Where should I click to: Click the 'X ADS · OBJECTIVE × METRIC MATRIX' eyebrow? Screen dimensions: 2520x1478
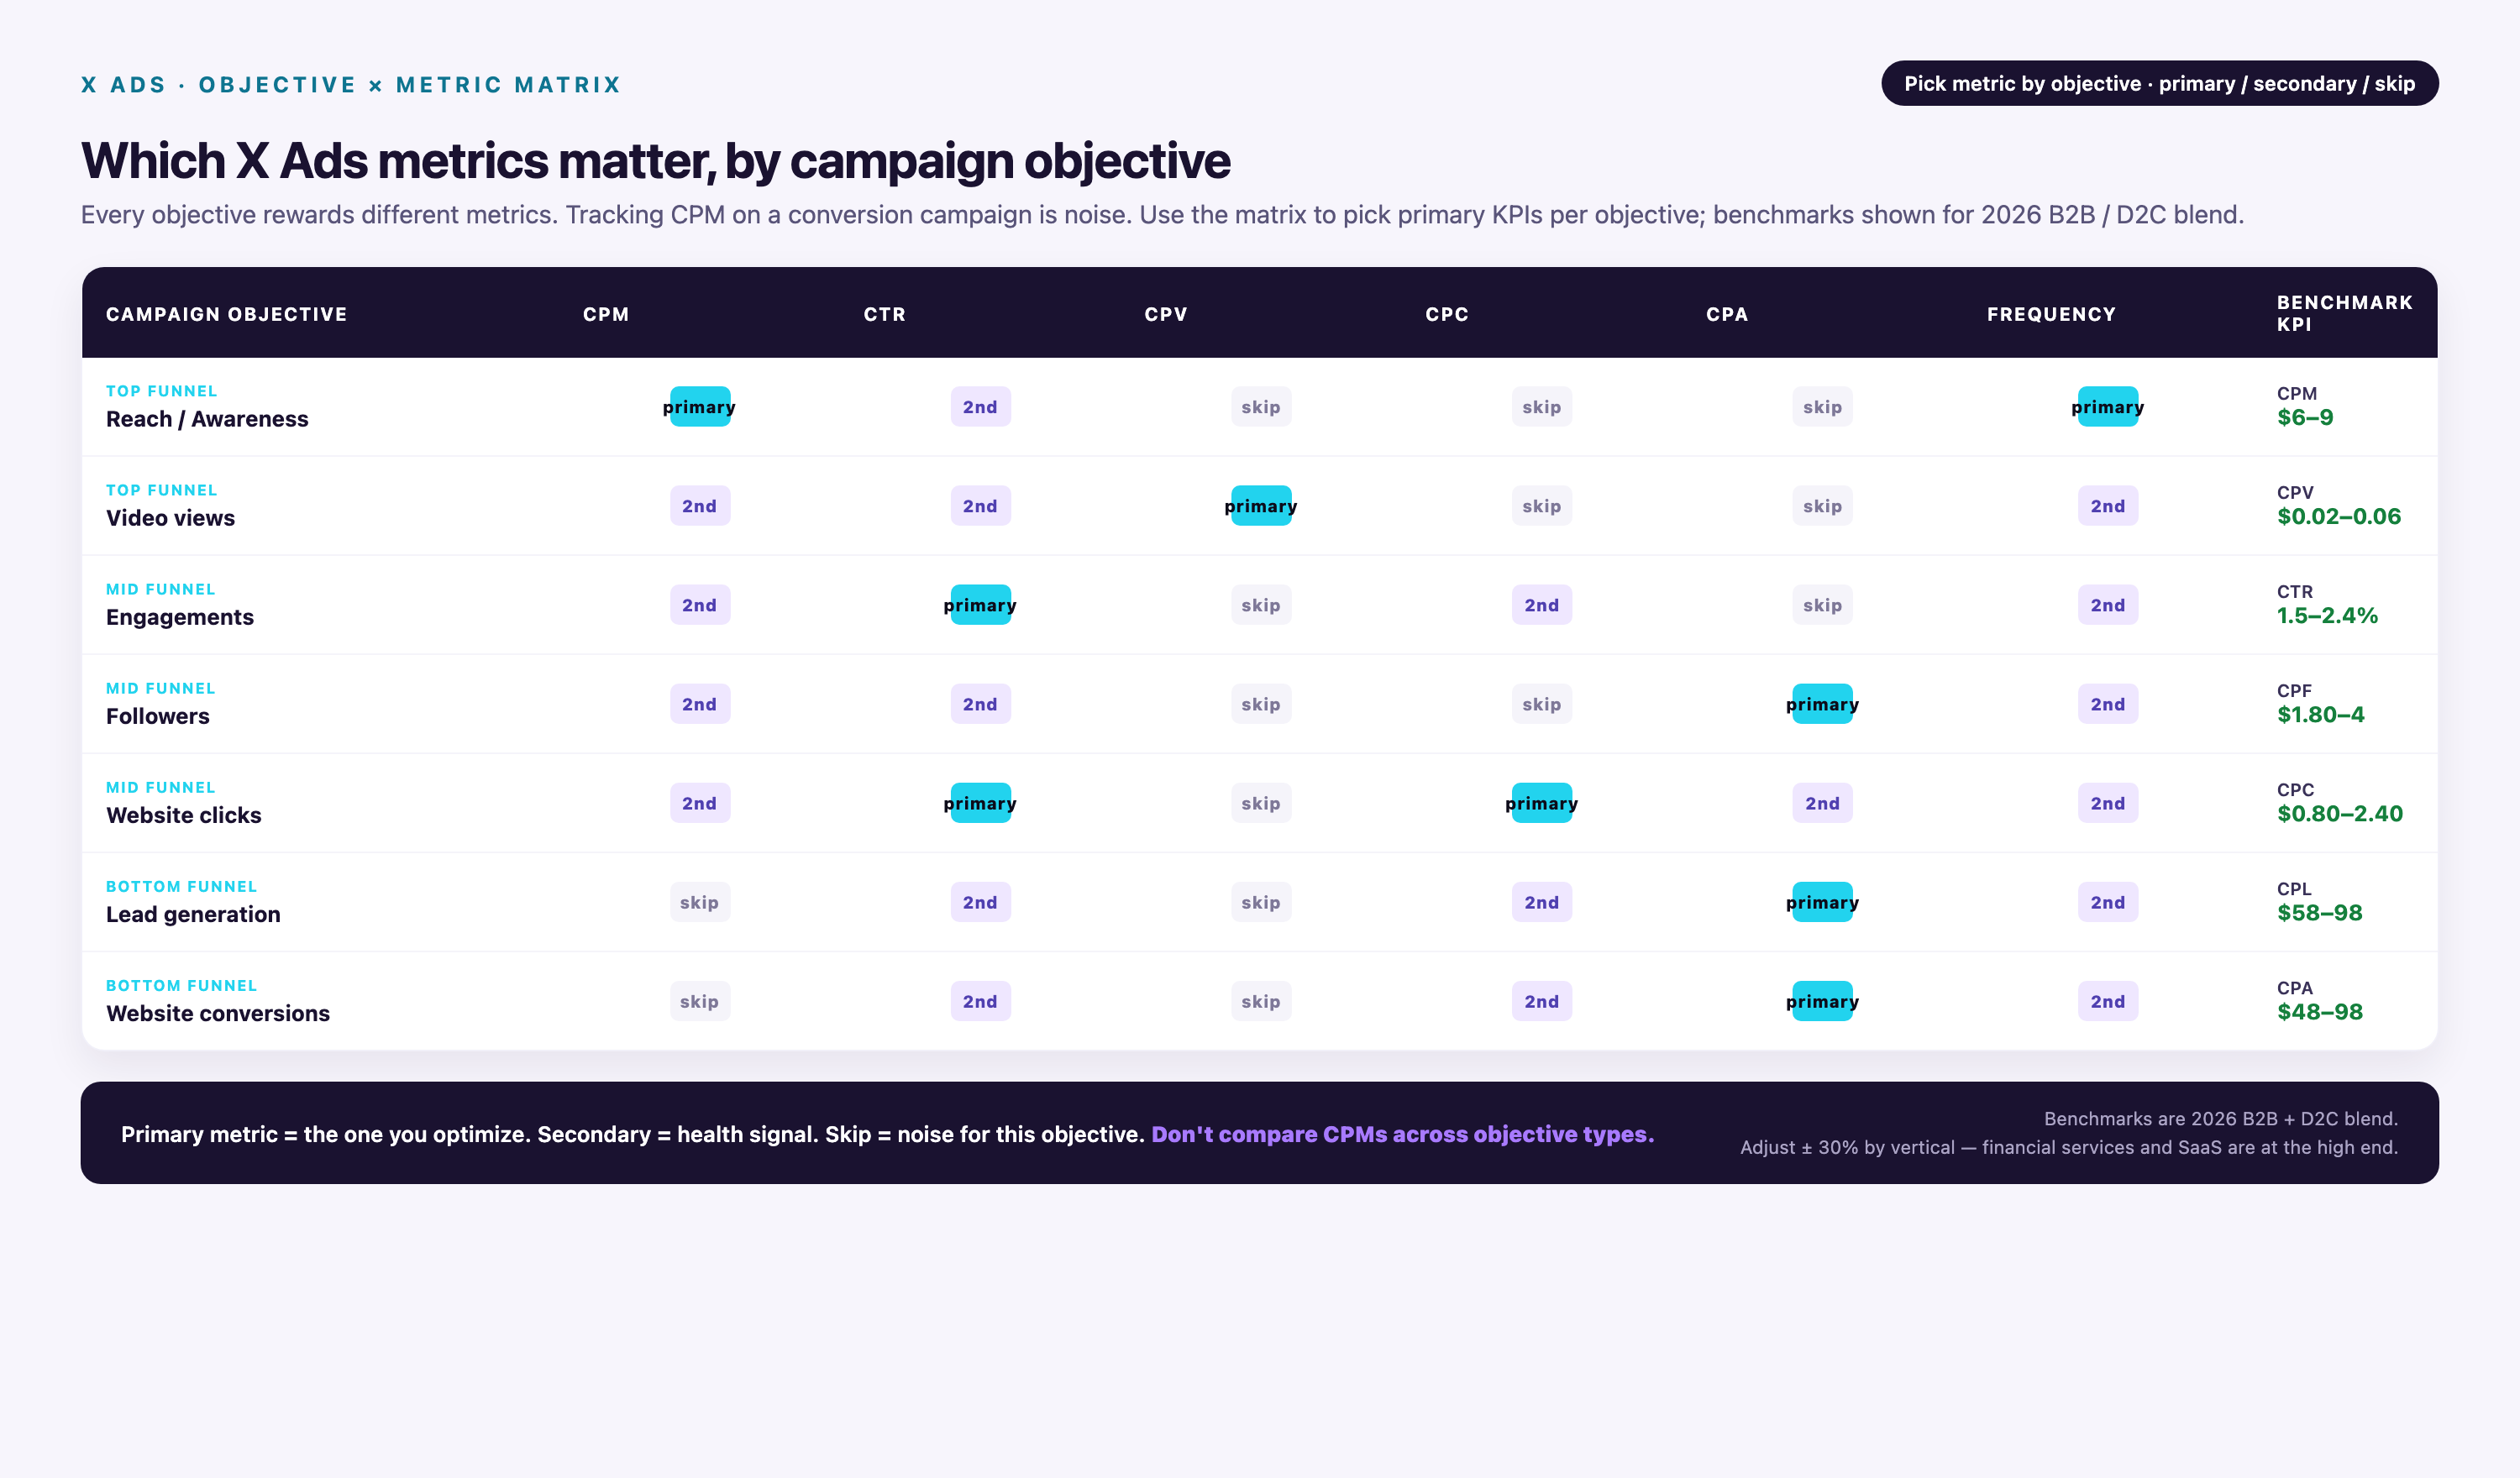point(351,85)
